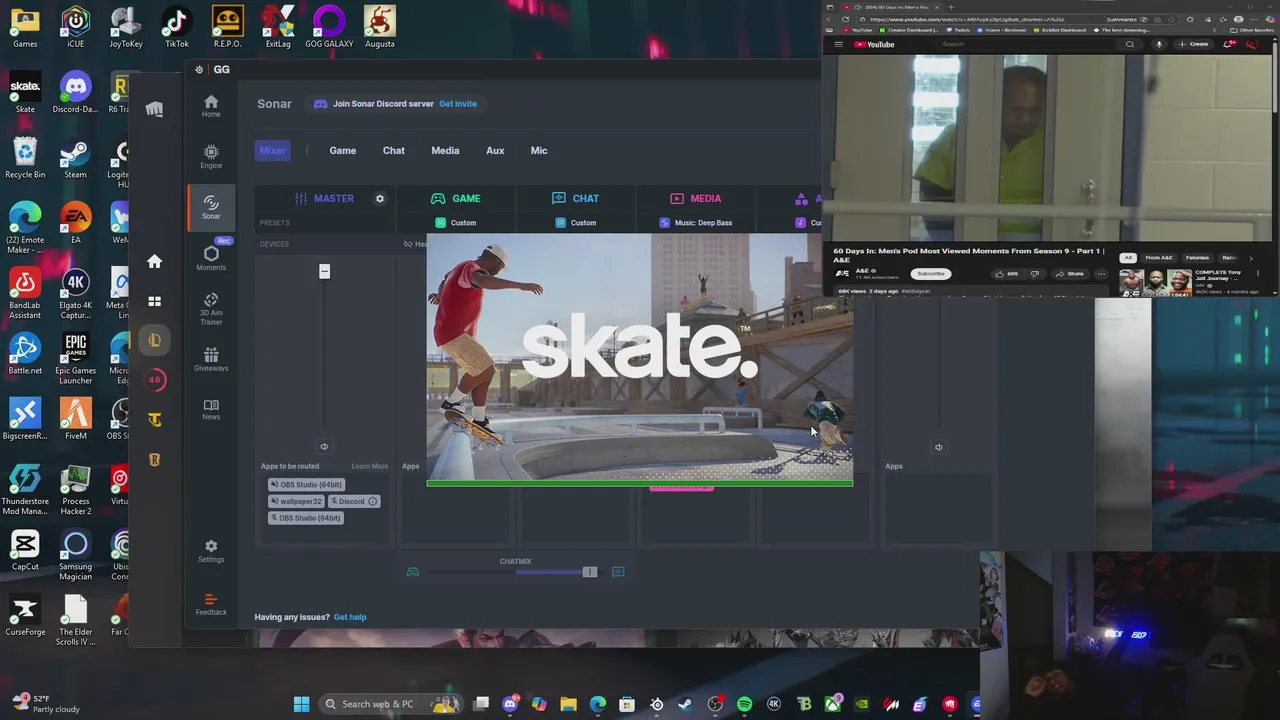
Task: Click Riot client home icon
Action: (x=154, y=261)
